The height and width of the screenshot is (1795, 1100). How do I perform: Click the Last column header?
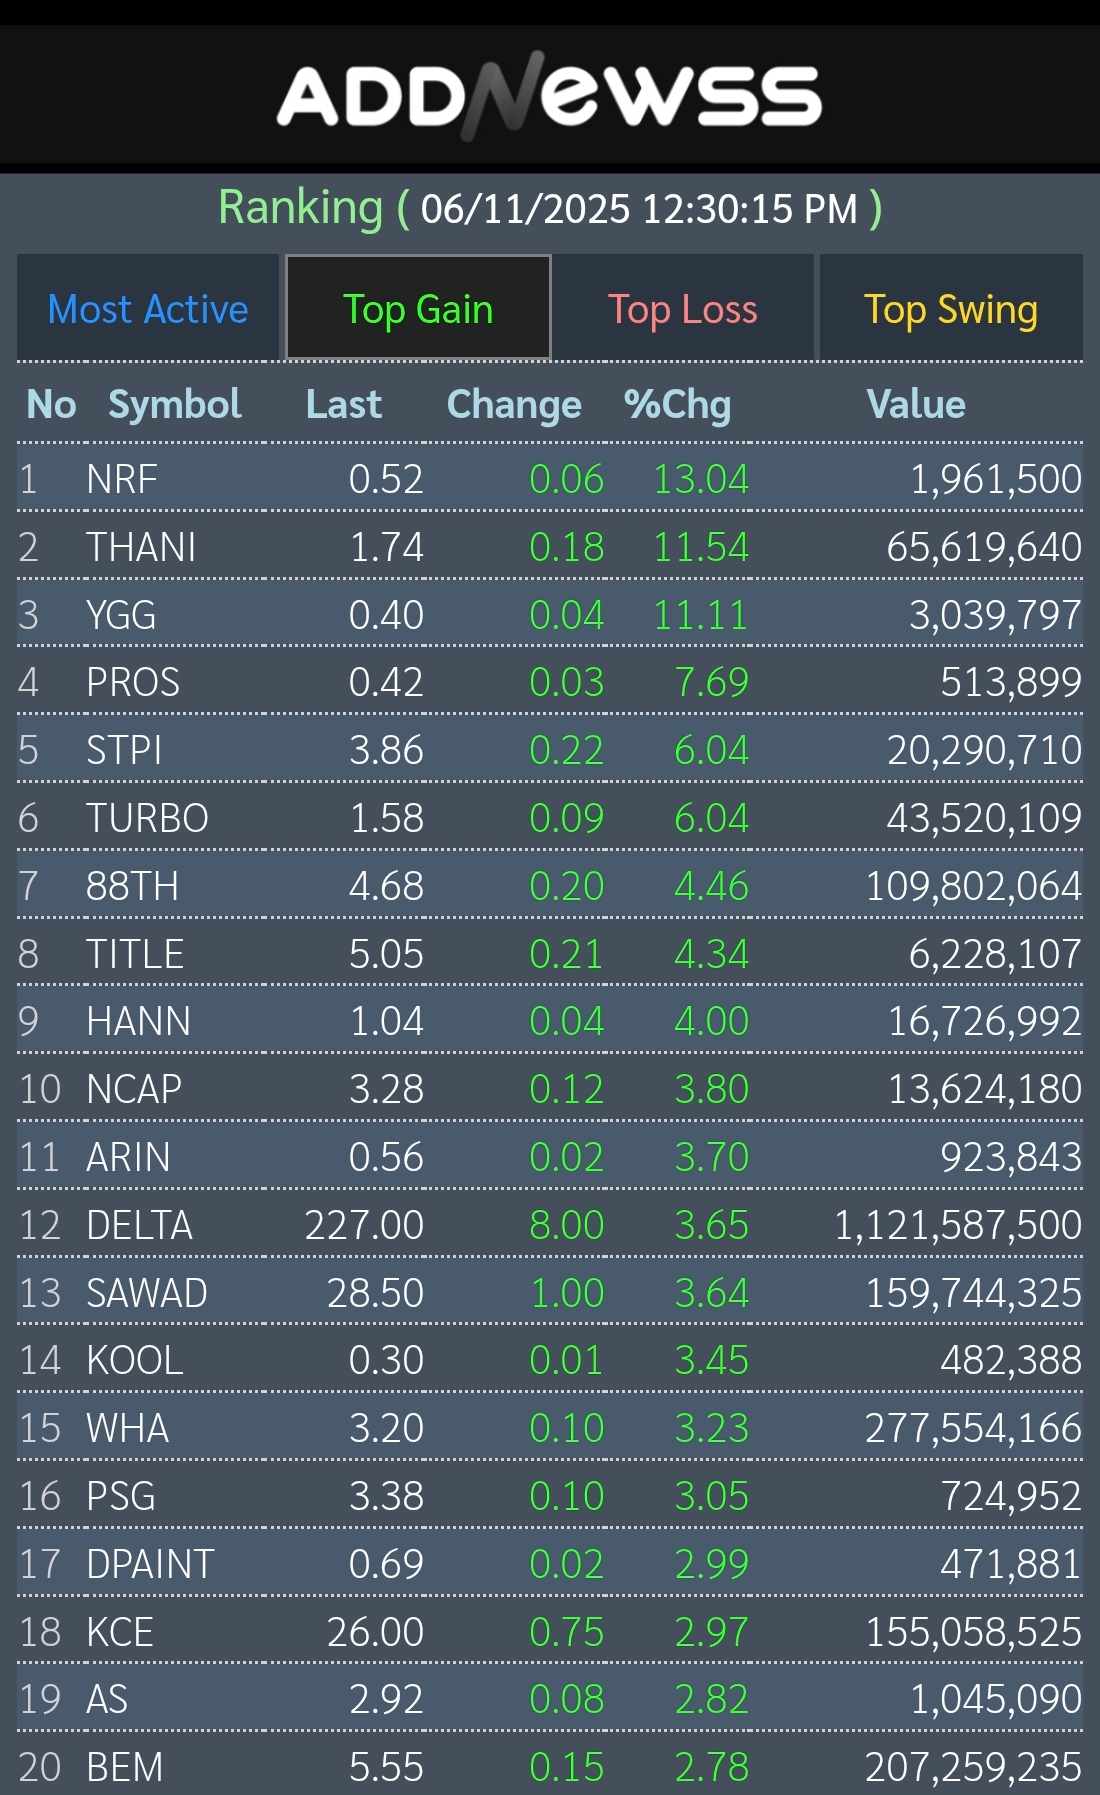click(344, 405)
